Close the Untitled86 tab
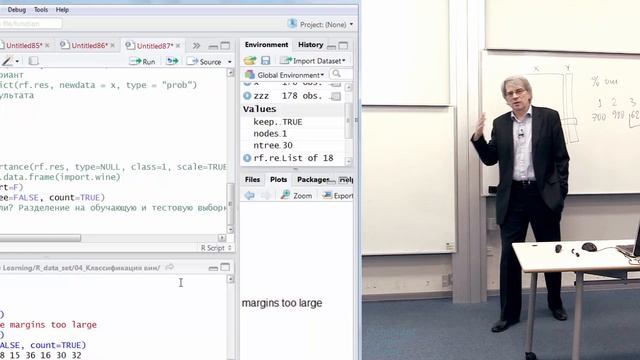 pos(113,45)
